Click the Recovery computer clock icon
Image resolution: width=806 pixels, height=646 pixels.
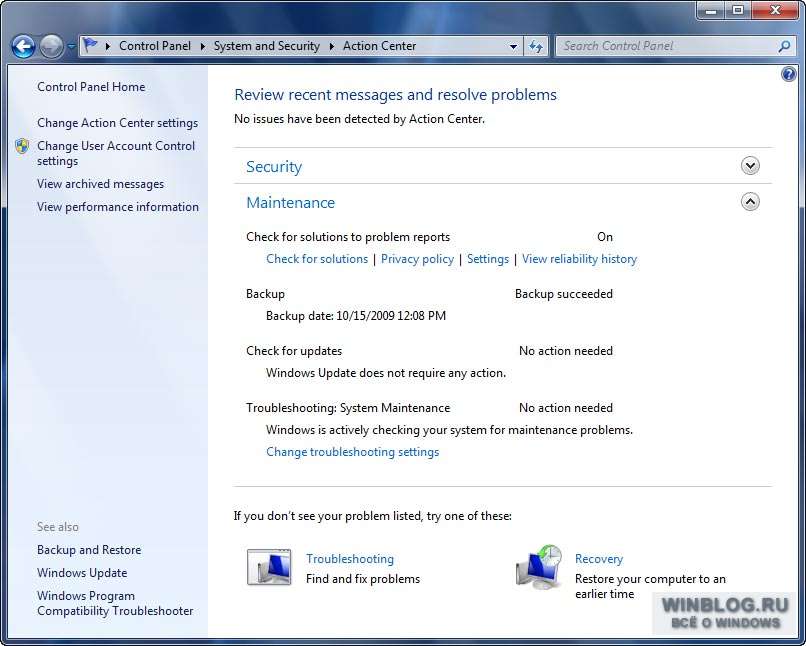[539, 566]
